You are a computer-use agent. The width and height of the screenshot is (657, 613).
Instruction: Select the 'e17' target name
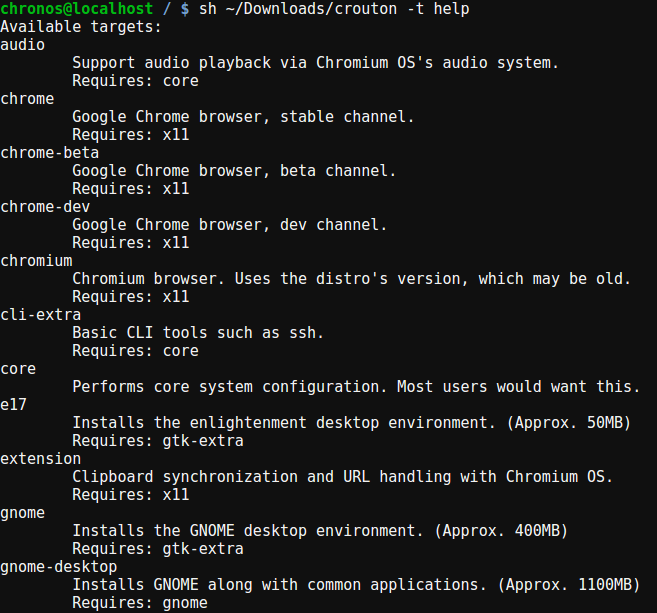14,405
